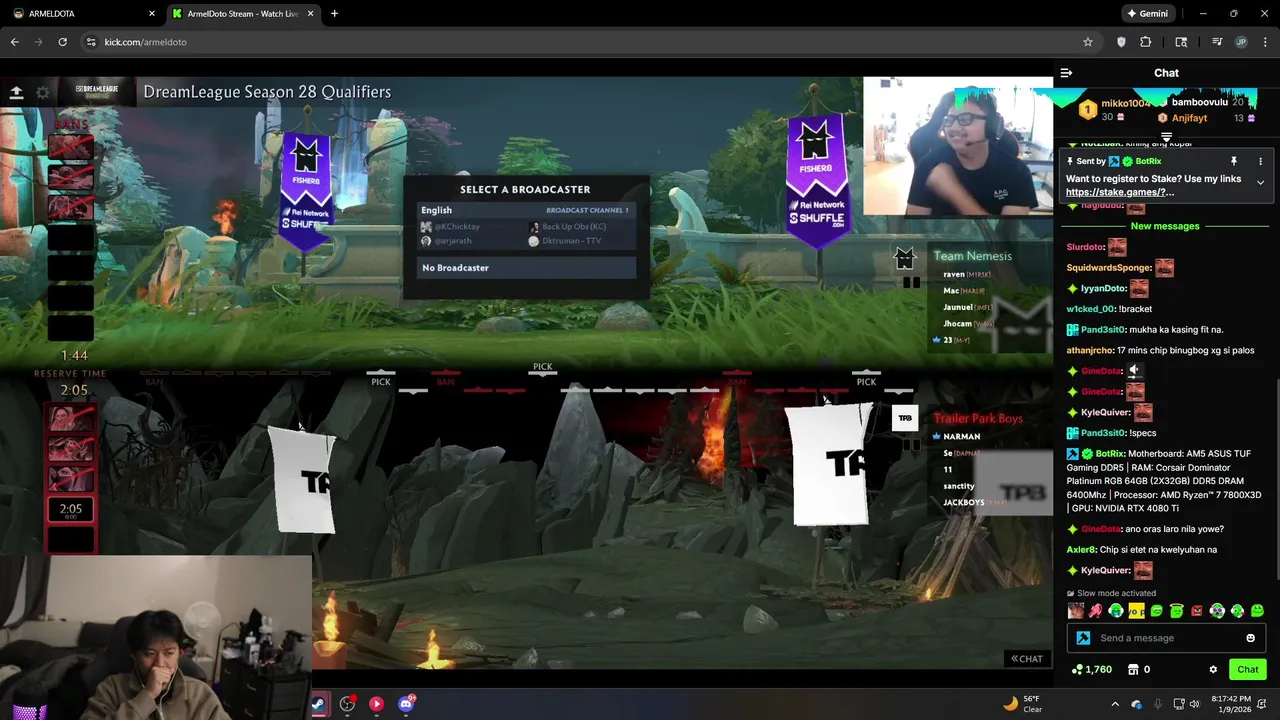Show hidden system tray icons

click(1115, 704)
